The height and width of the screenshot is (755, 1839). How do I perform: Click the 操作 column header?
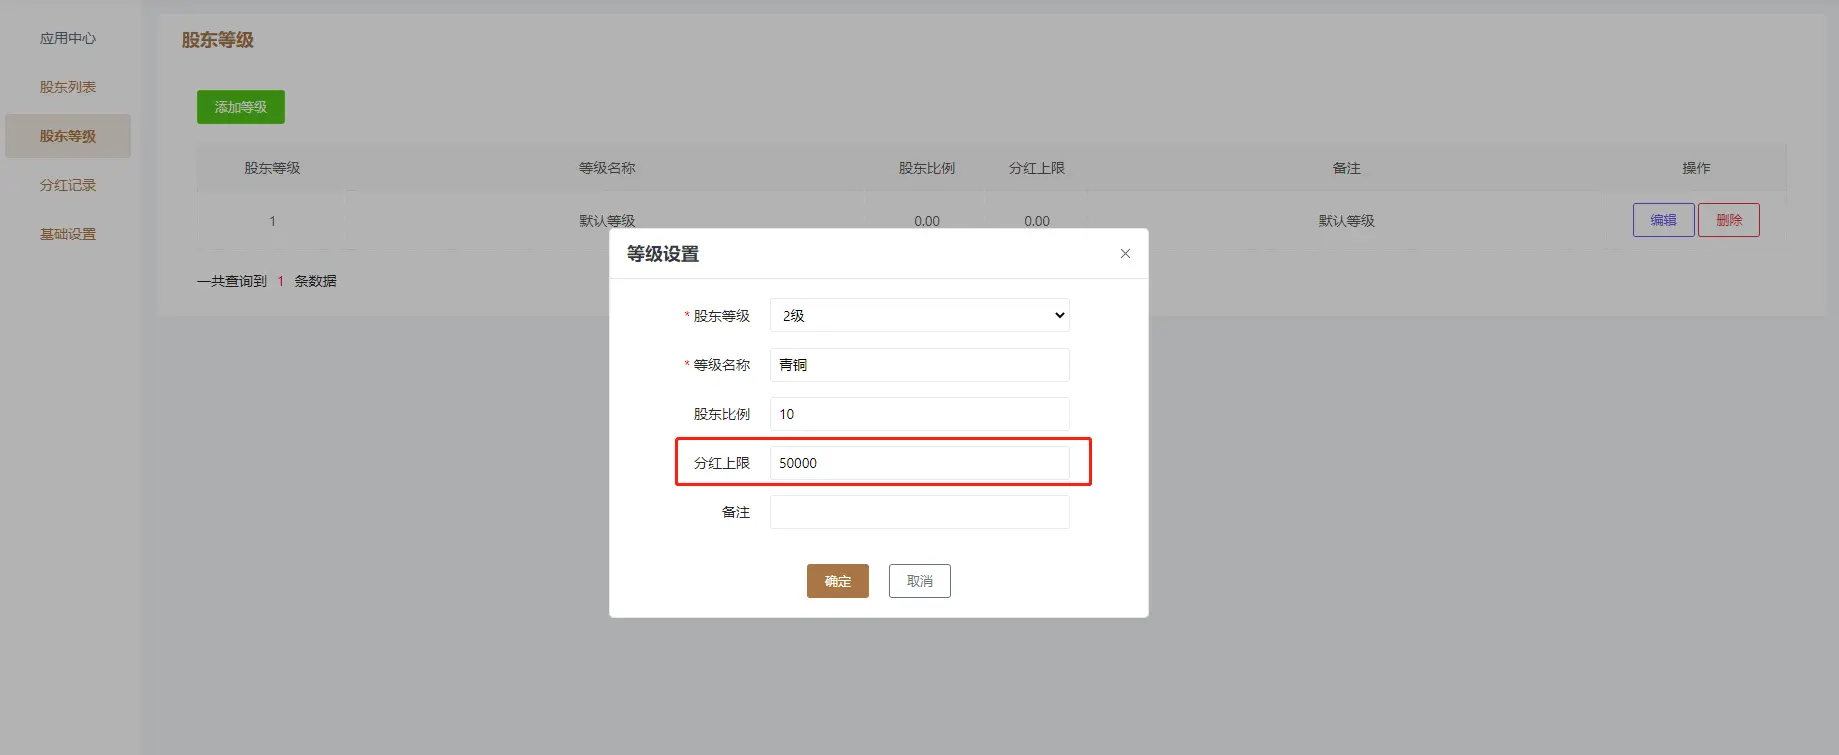pyautogui.click(x=1696, y=168)
